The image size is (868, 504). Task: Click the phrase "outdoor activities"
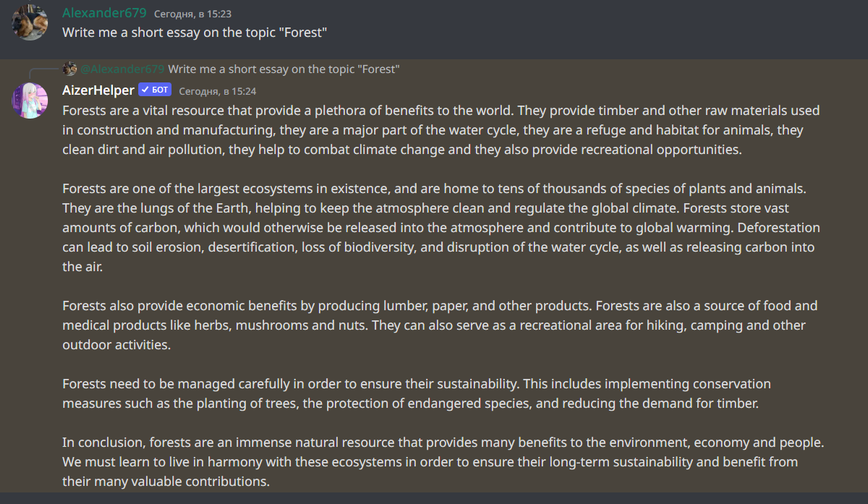116,345
